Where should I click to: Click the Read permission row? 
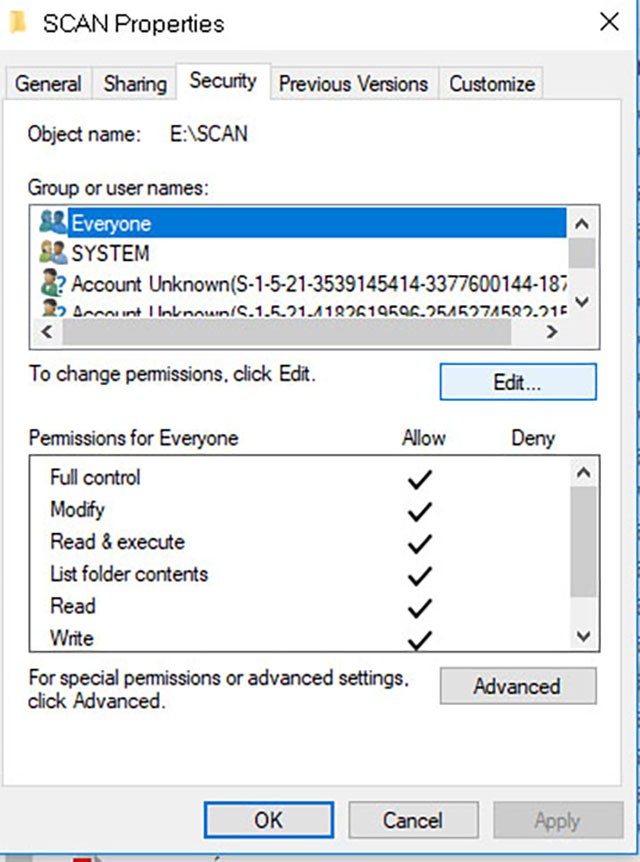point(300,606)
